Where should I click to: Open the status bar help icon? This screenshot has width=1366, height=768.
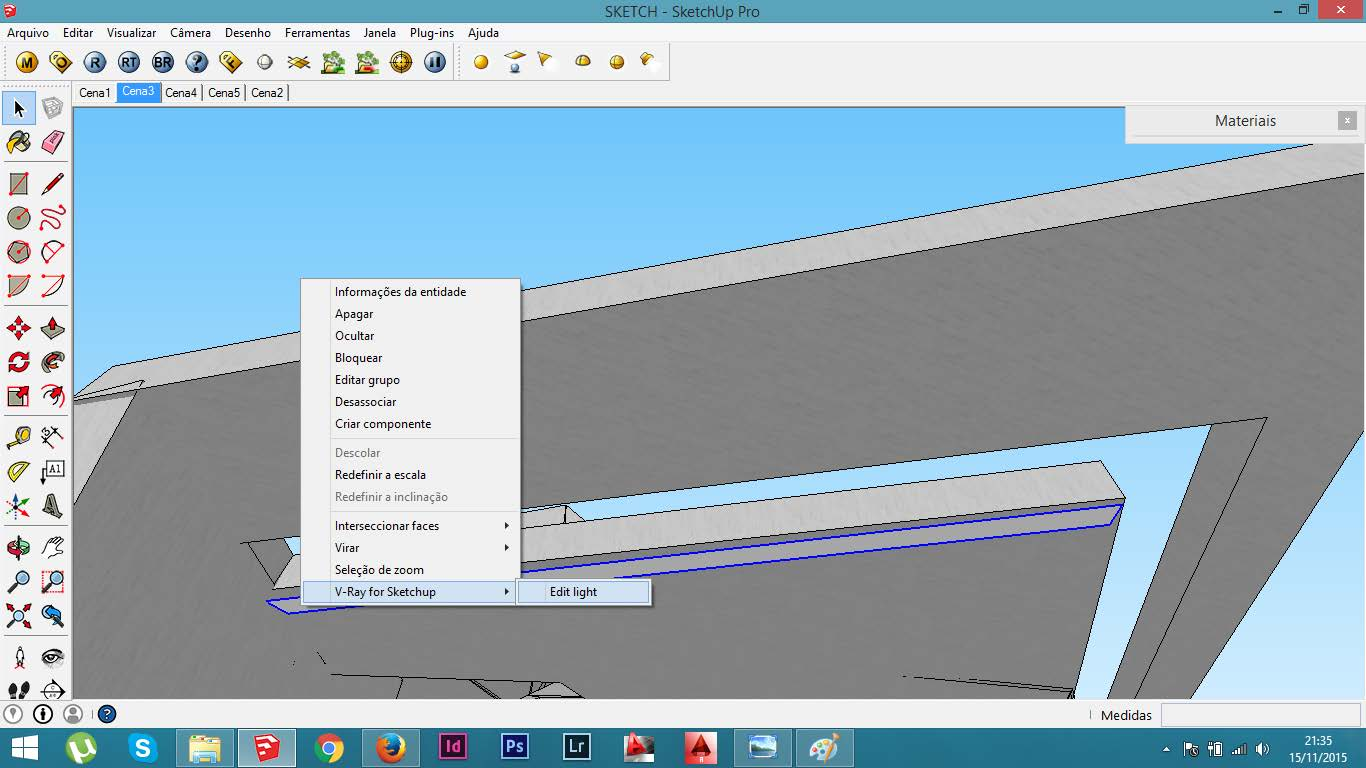(107, 714)
